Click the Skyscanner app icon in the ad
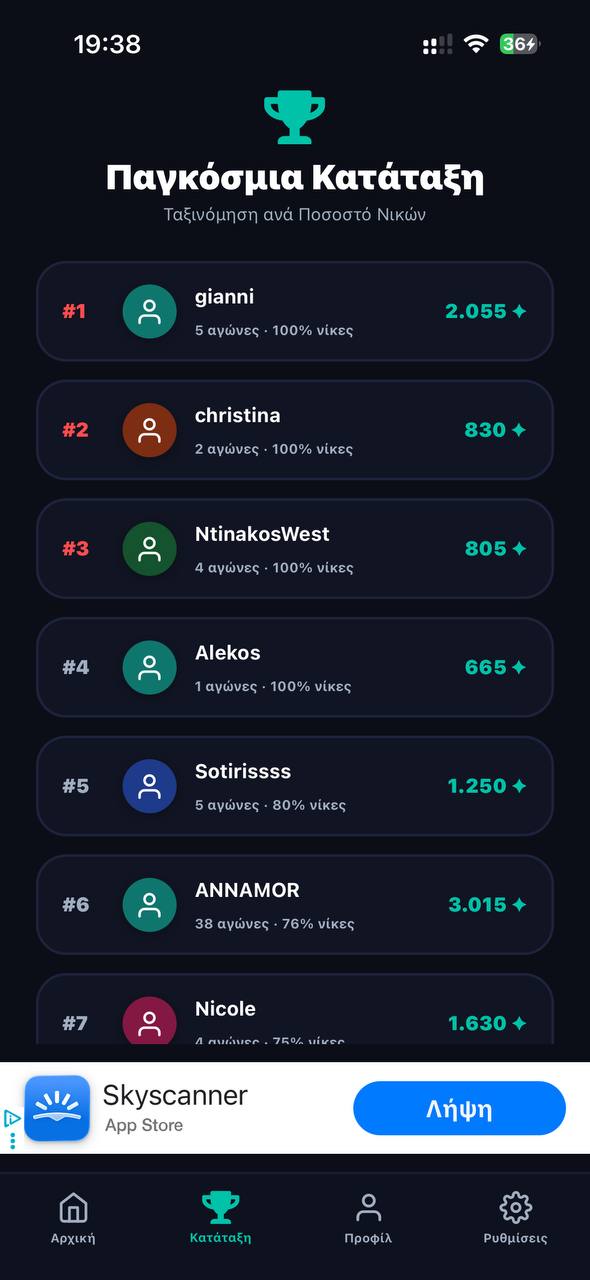Viewport: 590px width, 1280px height. point(57,1108)
